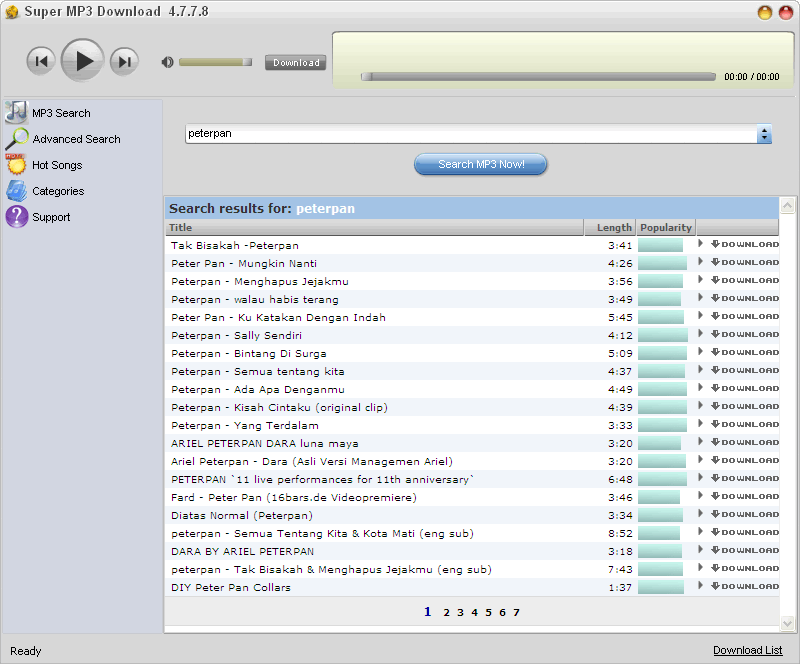Sort results by Popularity column
This screenshot has height=664, width=800.
tap(666, 228)
